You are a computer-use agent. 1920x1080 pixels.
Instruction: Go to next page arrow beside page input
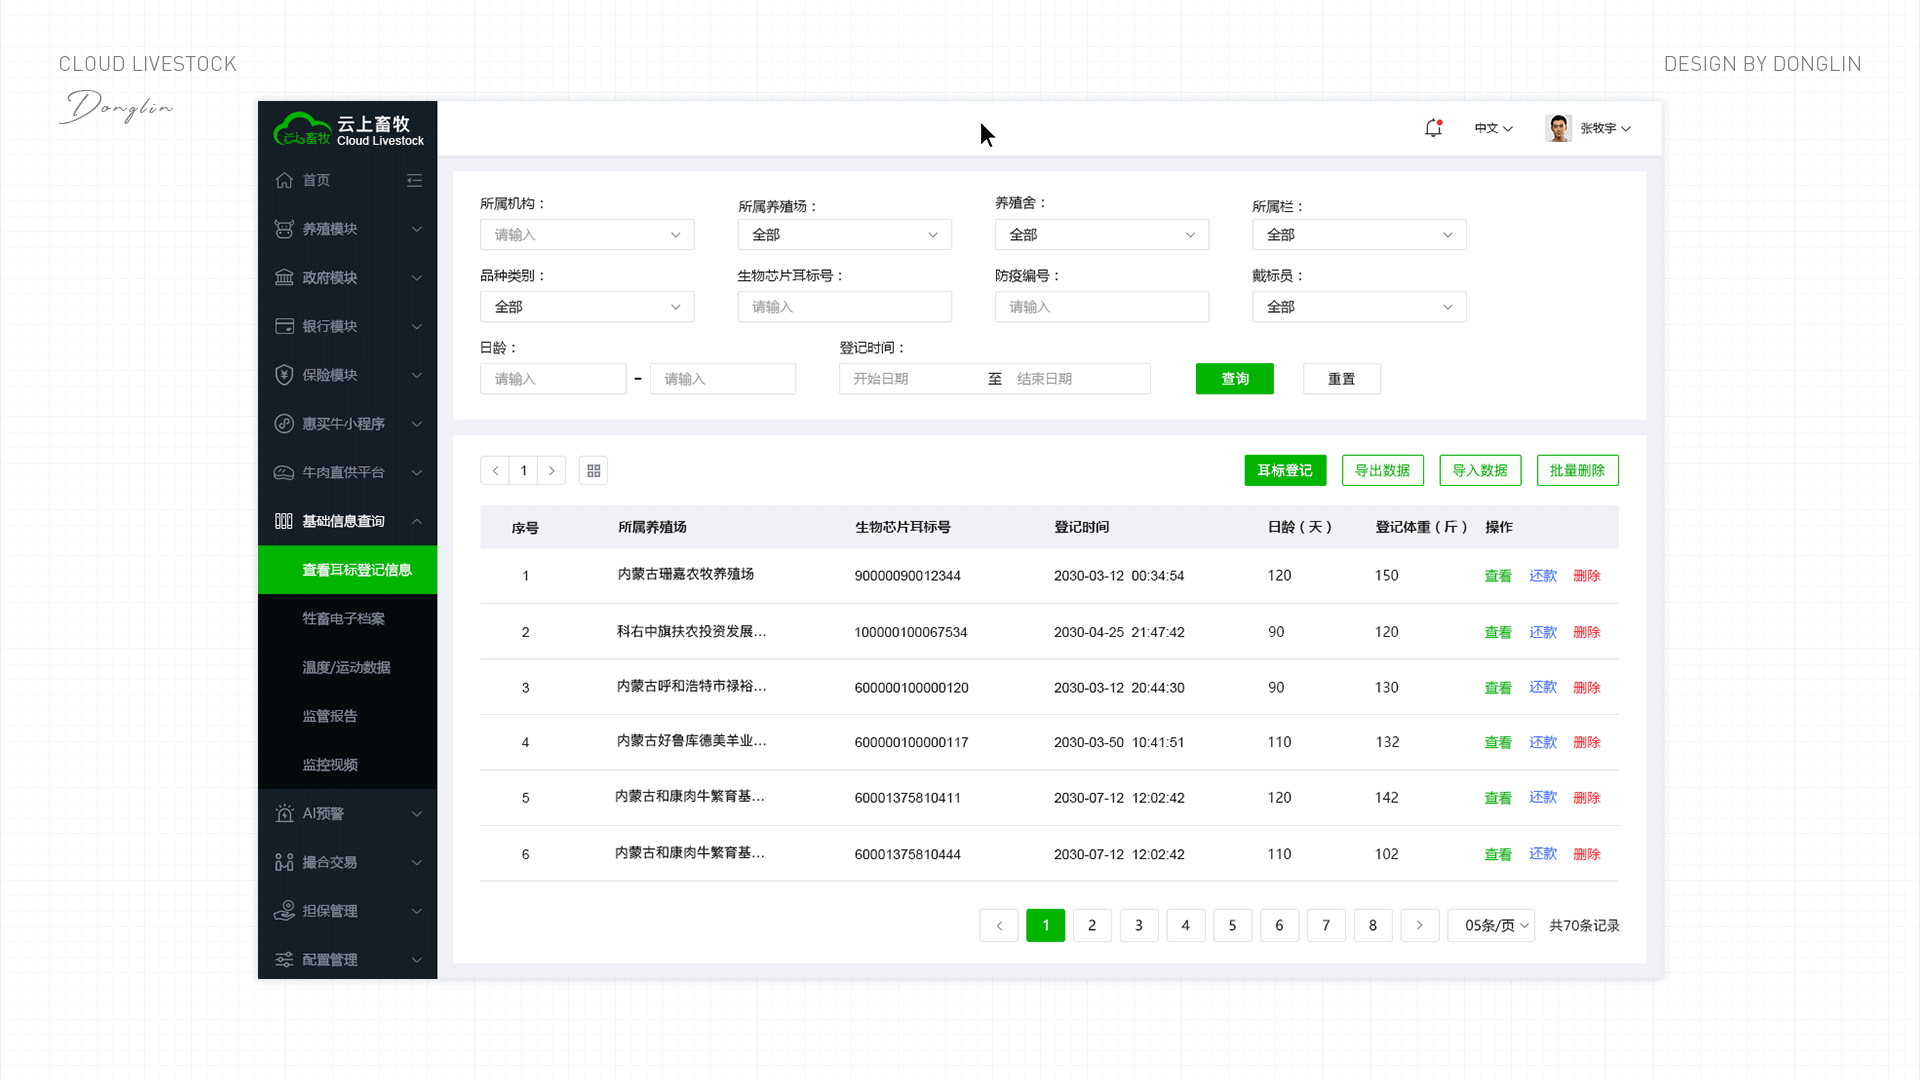pyautogui.click(x=551, y=471)
